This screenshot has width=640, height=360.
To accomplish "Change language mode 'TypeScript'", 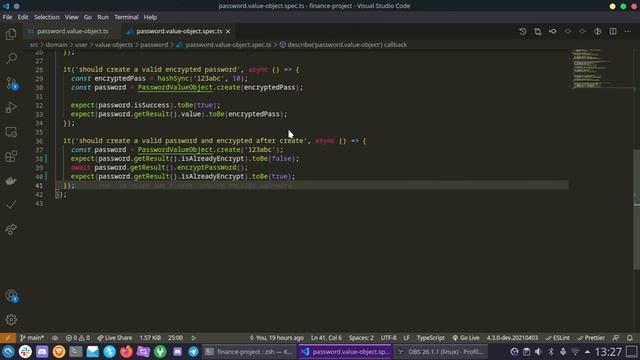I will click(x=431, y=338).
